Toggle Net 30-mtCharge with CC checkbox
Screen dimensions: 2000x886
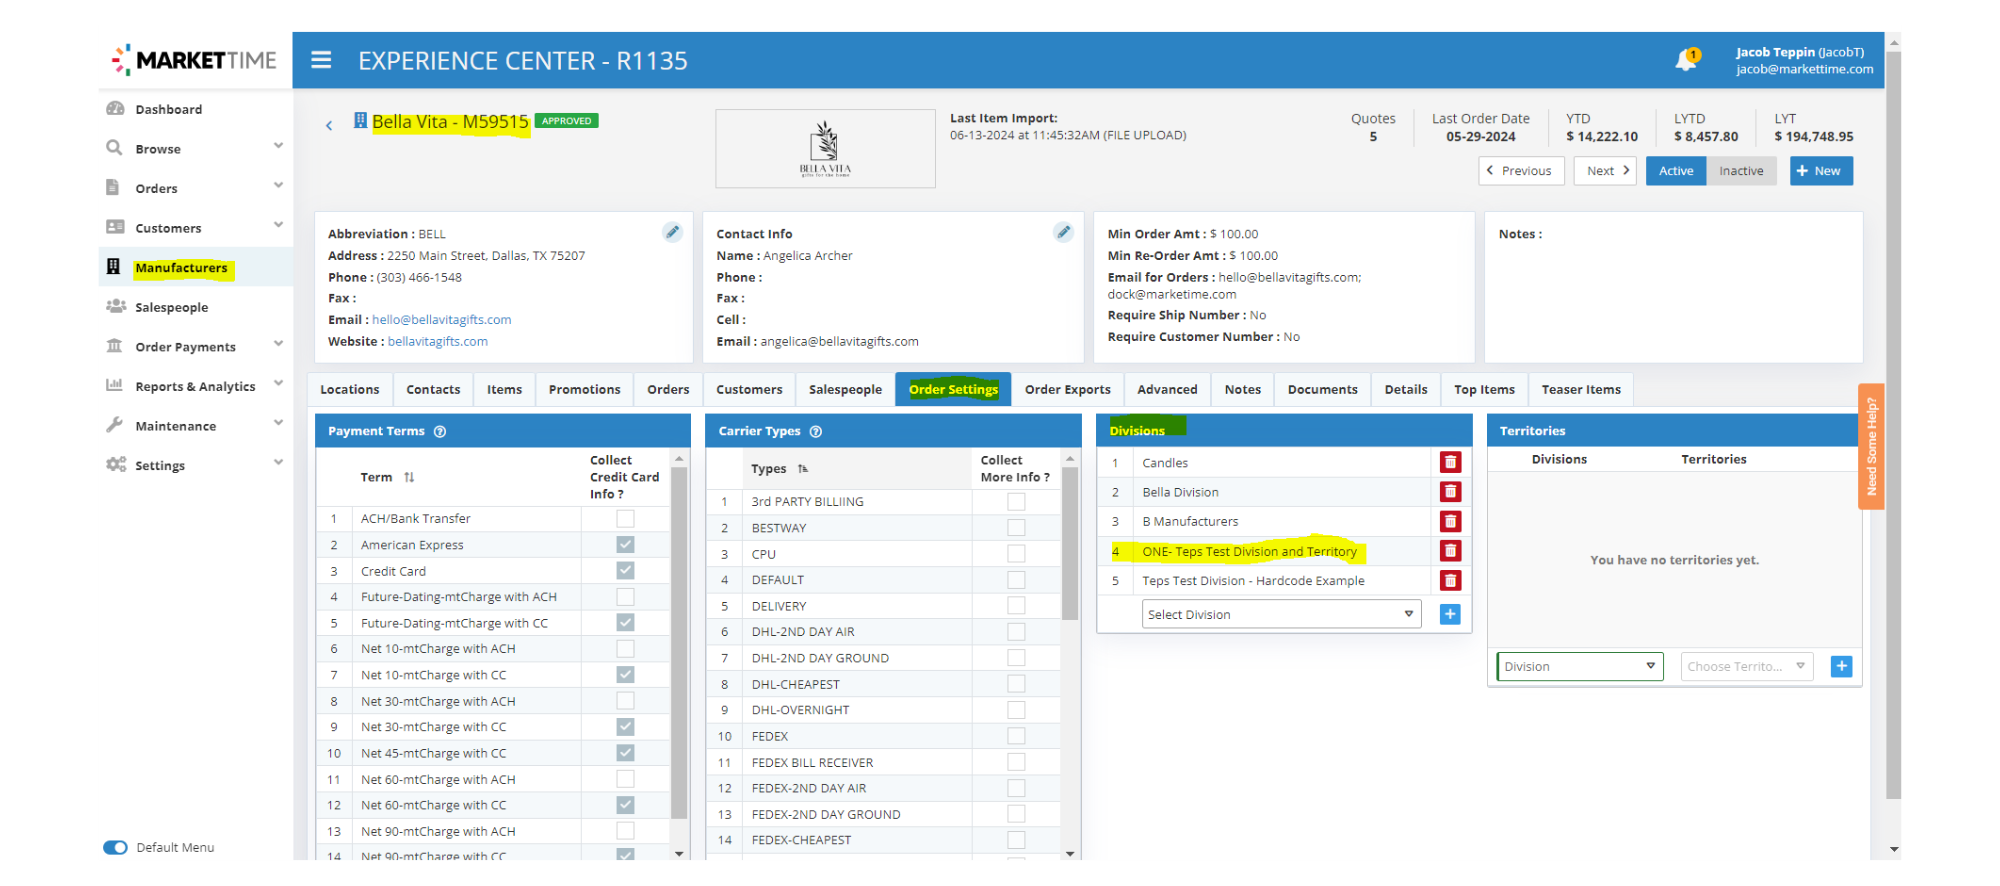[x=625, y=726]
